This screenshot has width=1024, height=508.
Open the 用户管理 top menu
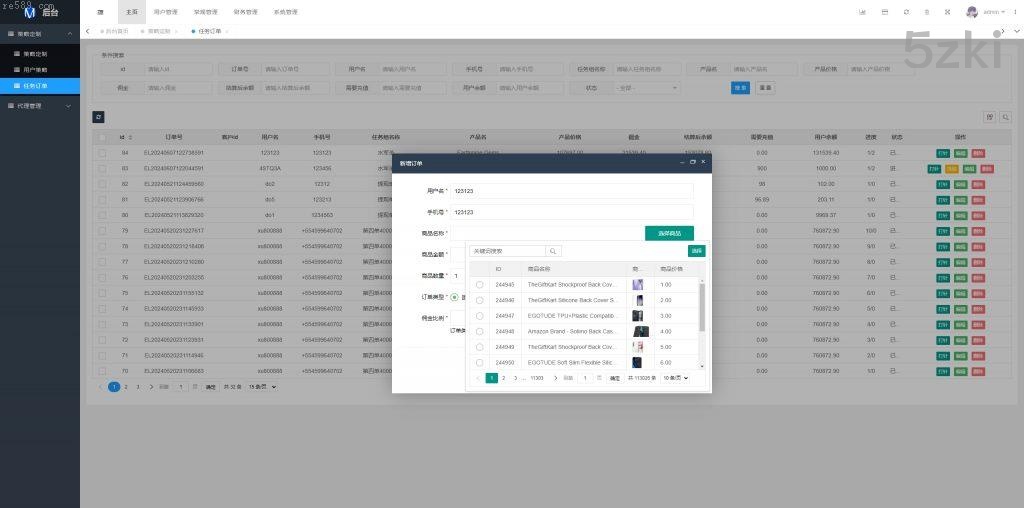pos(166,12)
